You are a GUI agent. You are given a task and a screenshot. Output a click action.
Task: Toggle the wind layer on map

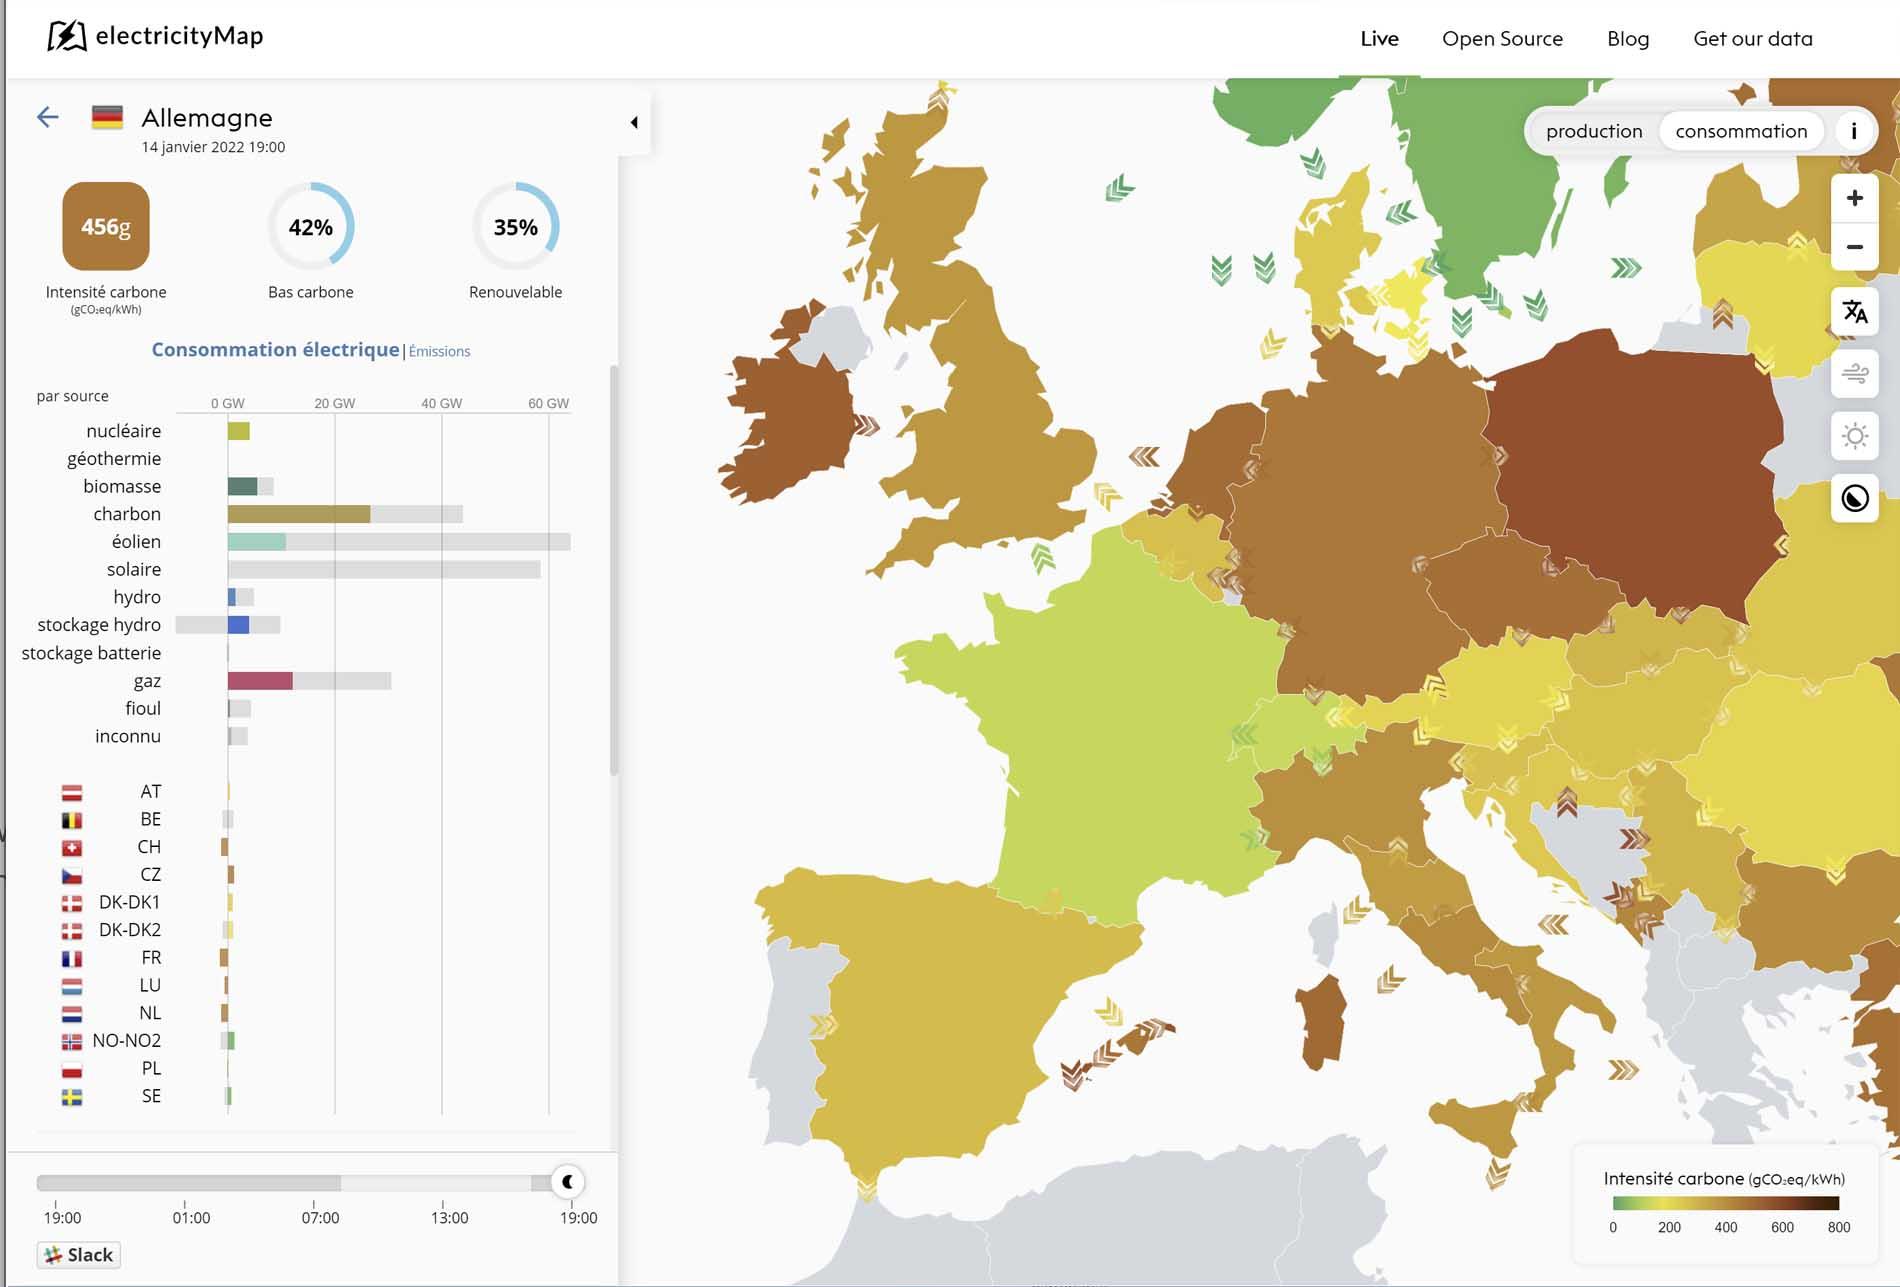click(x=1854, y=374)
